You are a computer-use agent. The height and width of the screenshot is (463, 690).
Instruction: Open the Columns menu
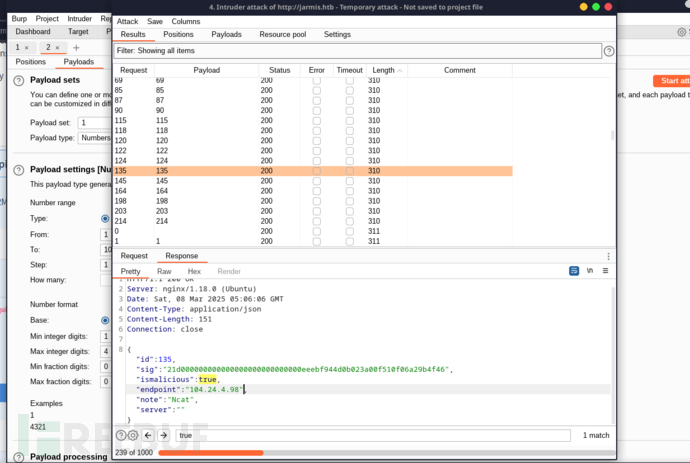[x=186, y=22]
